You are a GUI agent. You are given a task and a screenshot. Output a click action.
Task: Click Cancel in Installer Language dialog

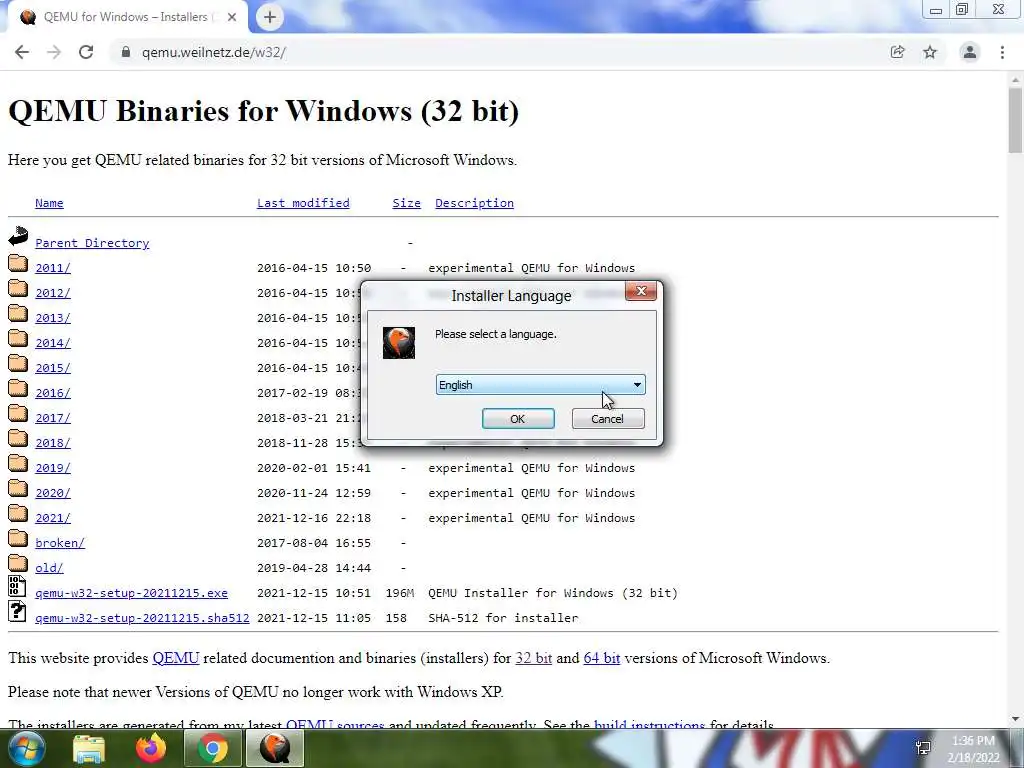point(607,419)
